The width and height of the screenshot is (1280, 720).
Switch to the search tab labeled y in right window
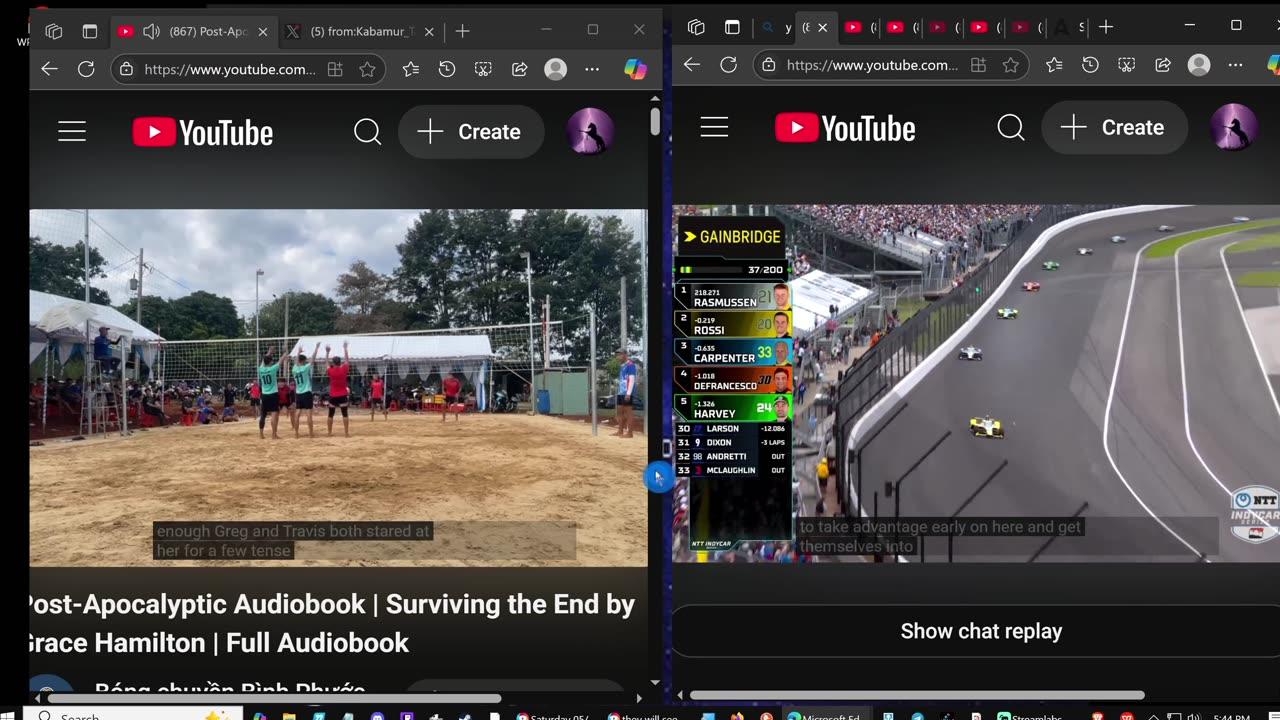coord(778,27)
